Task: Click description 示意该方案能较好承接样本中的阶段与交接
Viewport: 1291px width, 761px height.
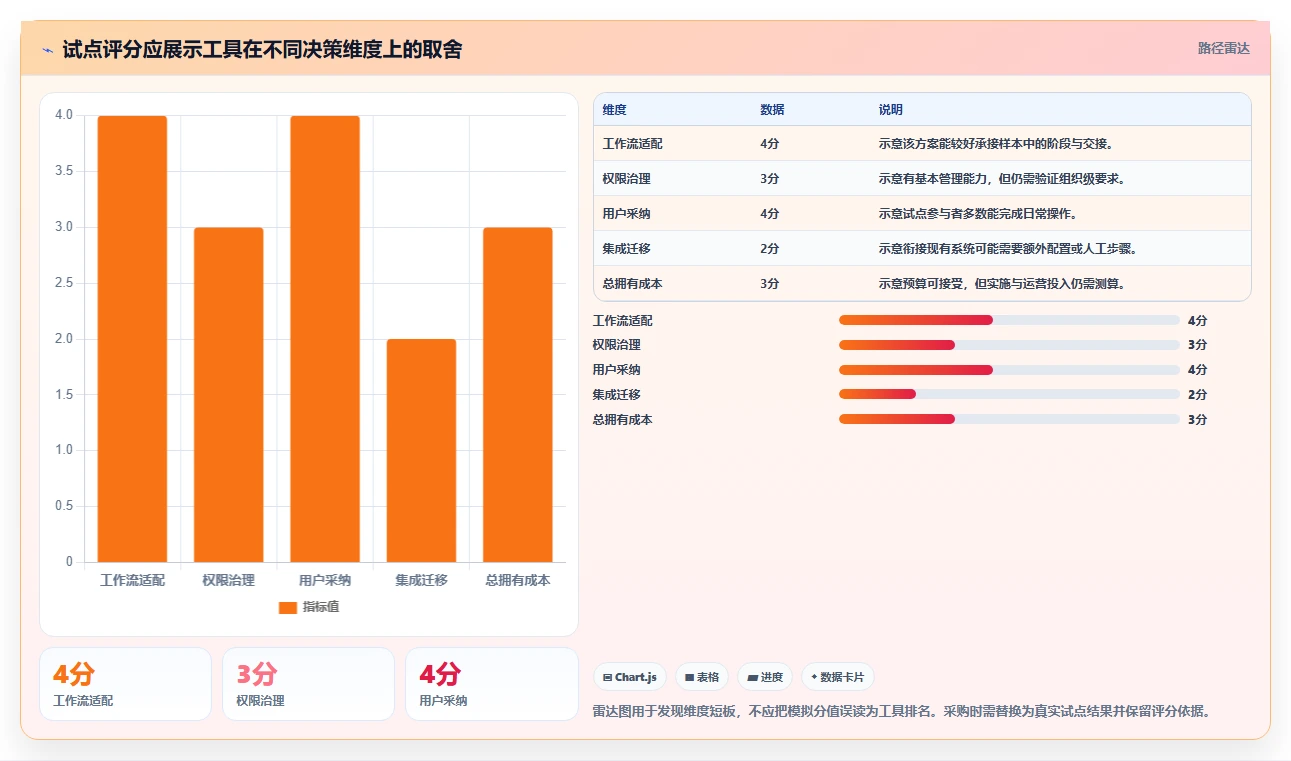Action: (996, 144)
